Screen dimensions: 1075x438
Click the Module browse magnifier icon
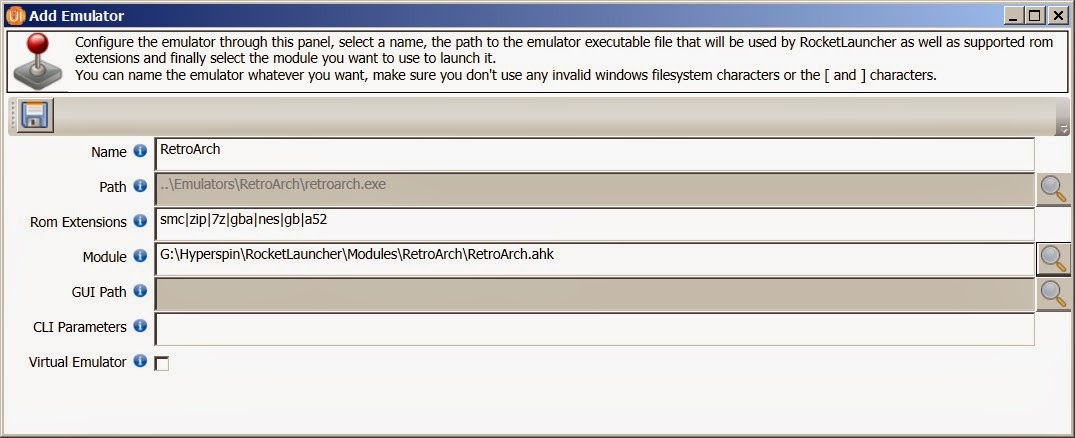coord(1052,258)
